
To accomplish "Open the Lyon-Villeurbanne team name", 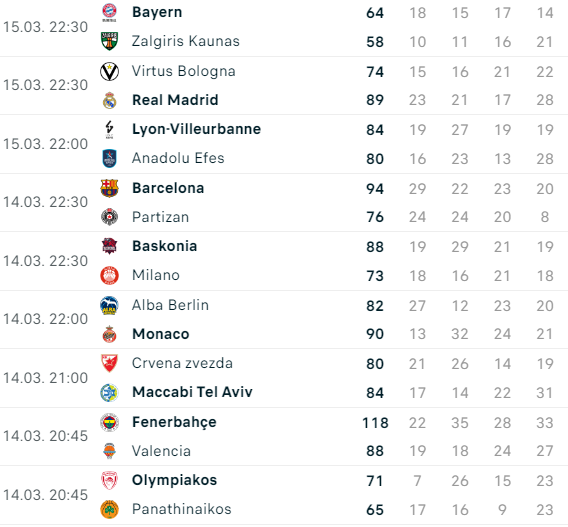I will pyautogui.click(x=196, y=129).
